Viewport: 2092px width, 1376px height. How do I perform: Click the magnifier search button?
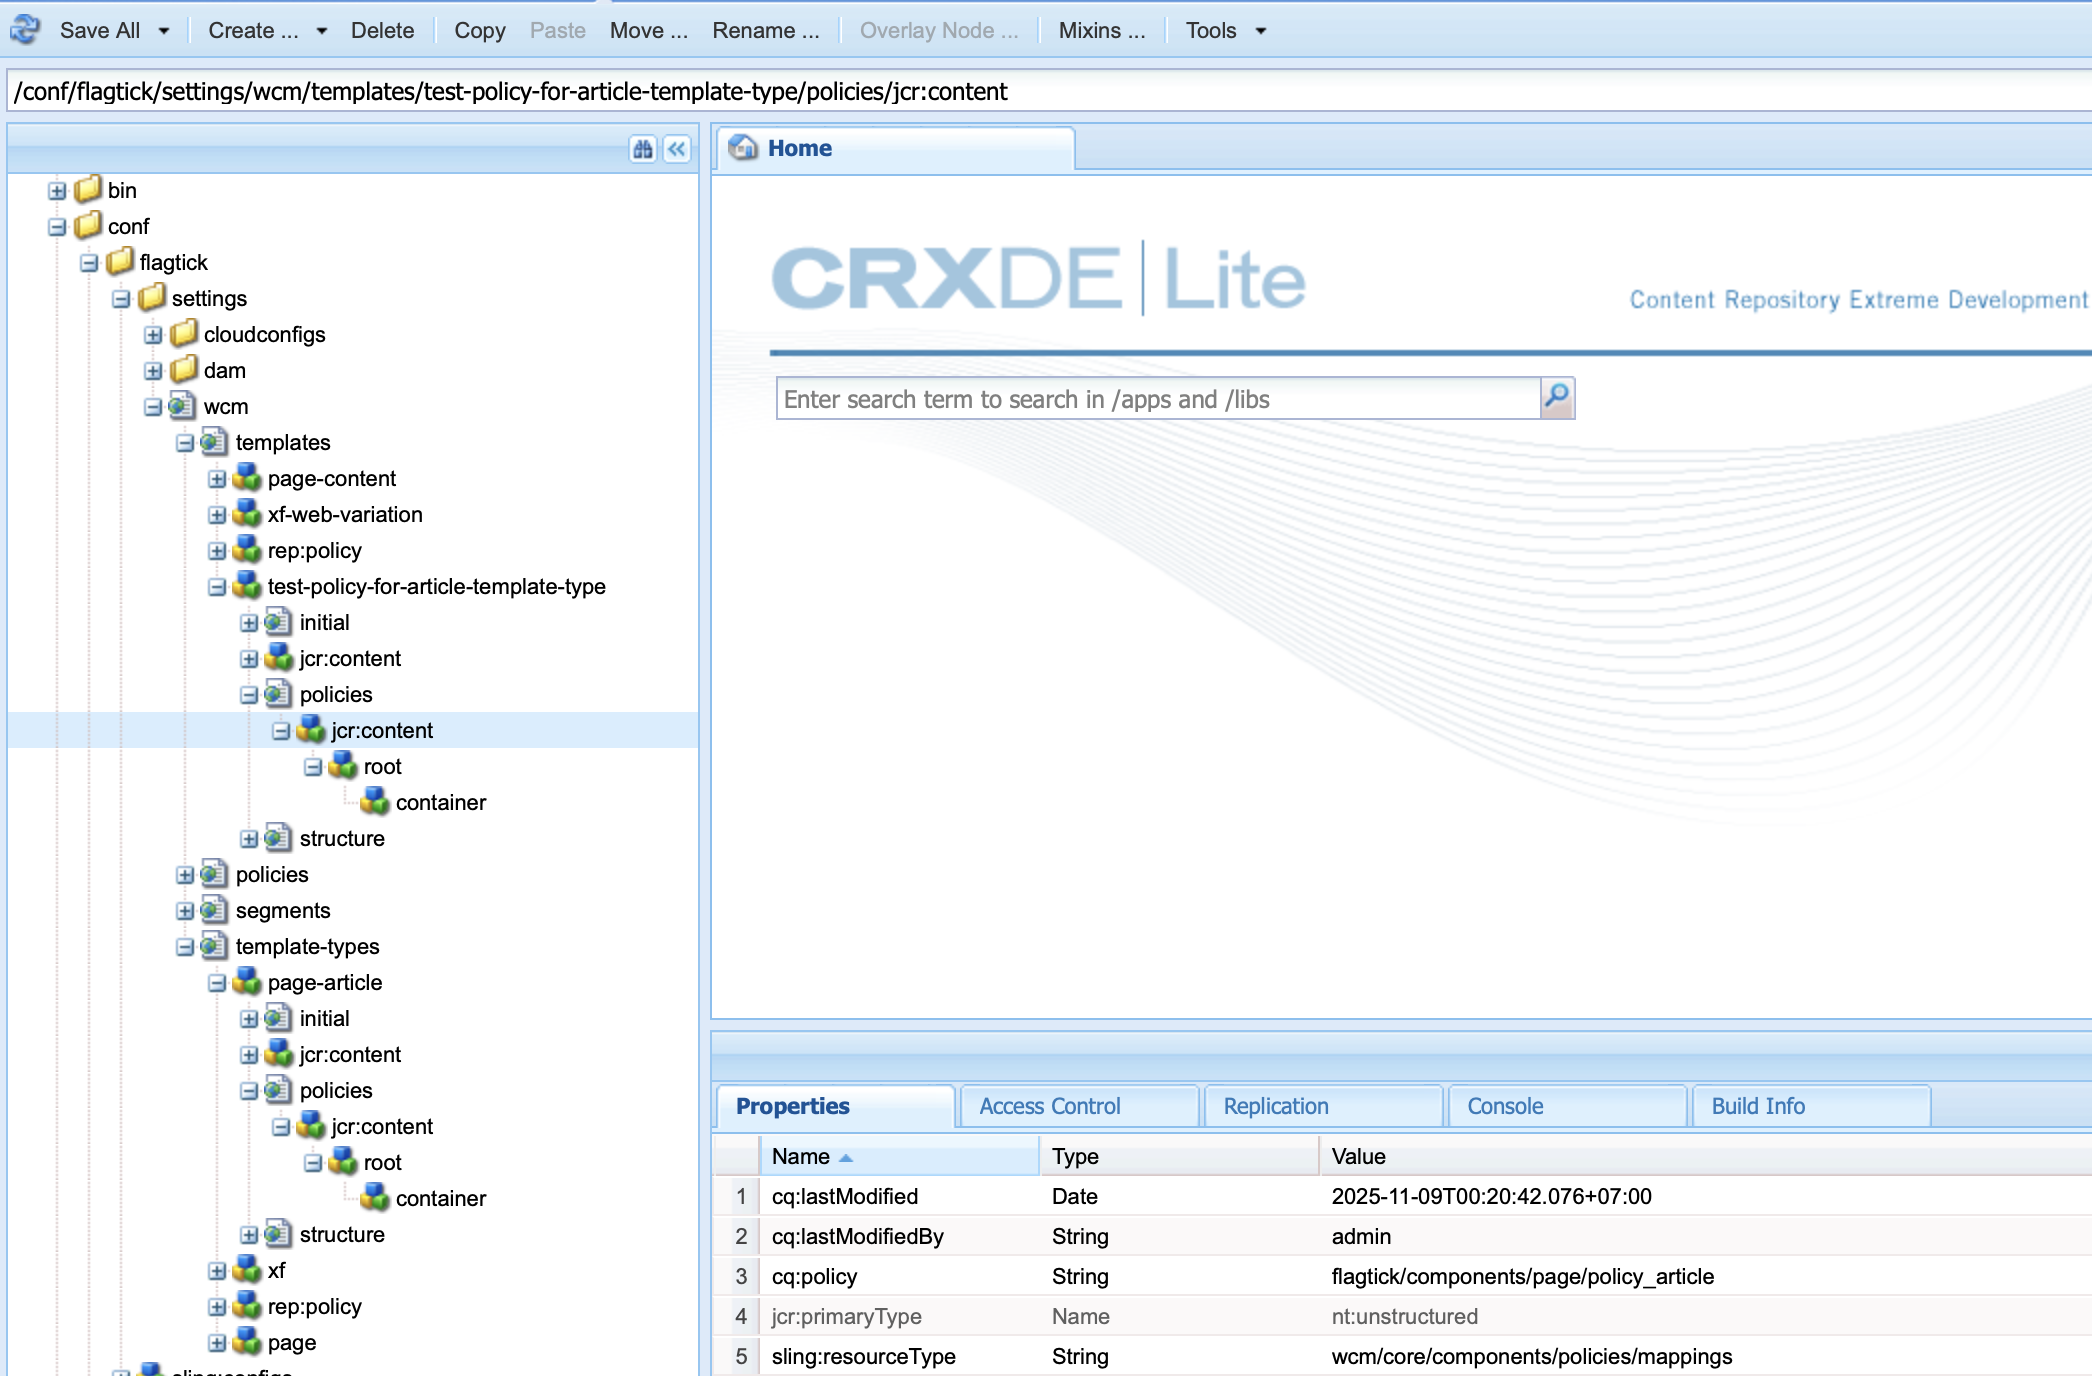pyautogui.click(x=1557, y=398)
